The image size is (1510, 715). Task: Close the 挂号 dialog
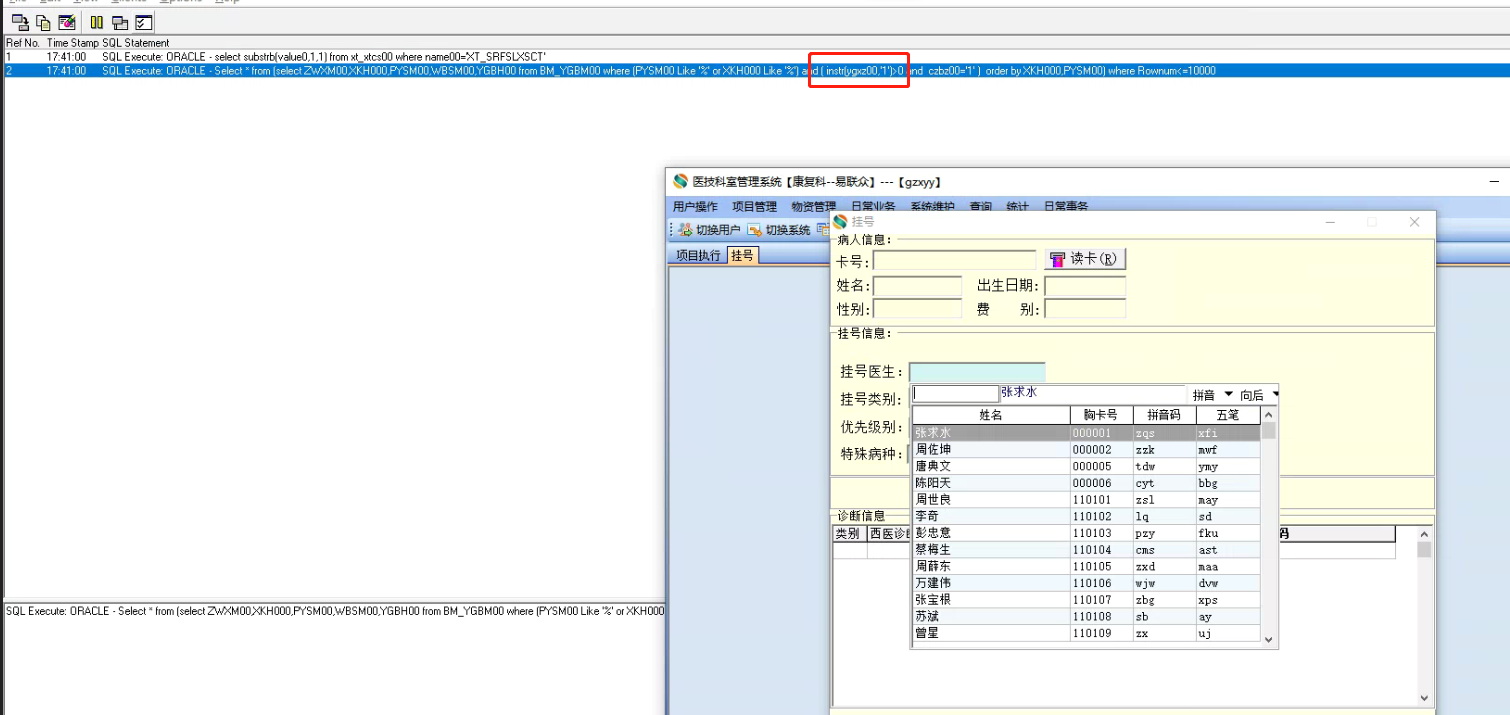(x=1414, y=222)
